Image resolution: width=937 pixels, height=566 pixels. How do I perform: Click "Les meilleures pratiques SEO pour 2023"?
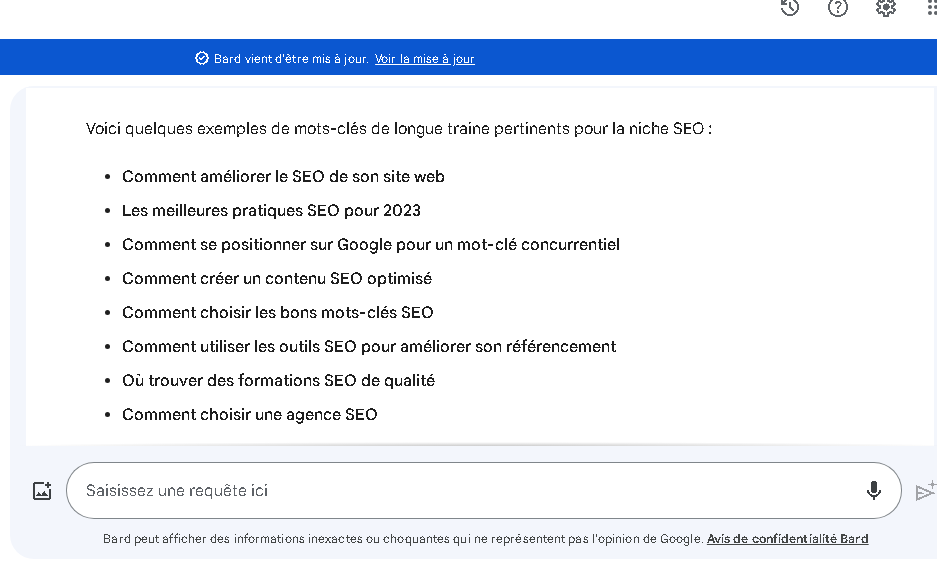(271, 211)
